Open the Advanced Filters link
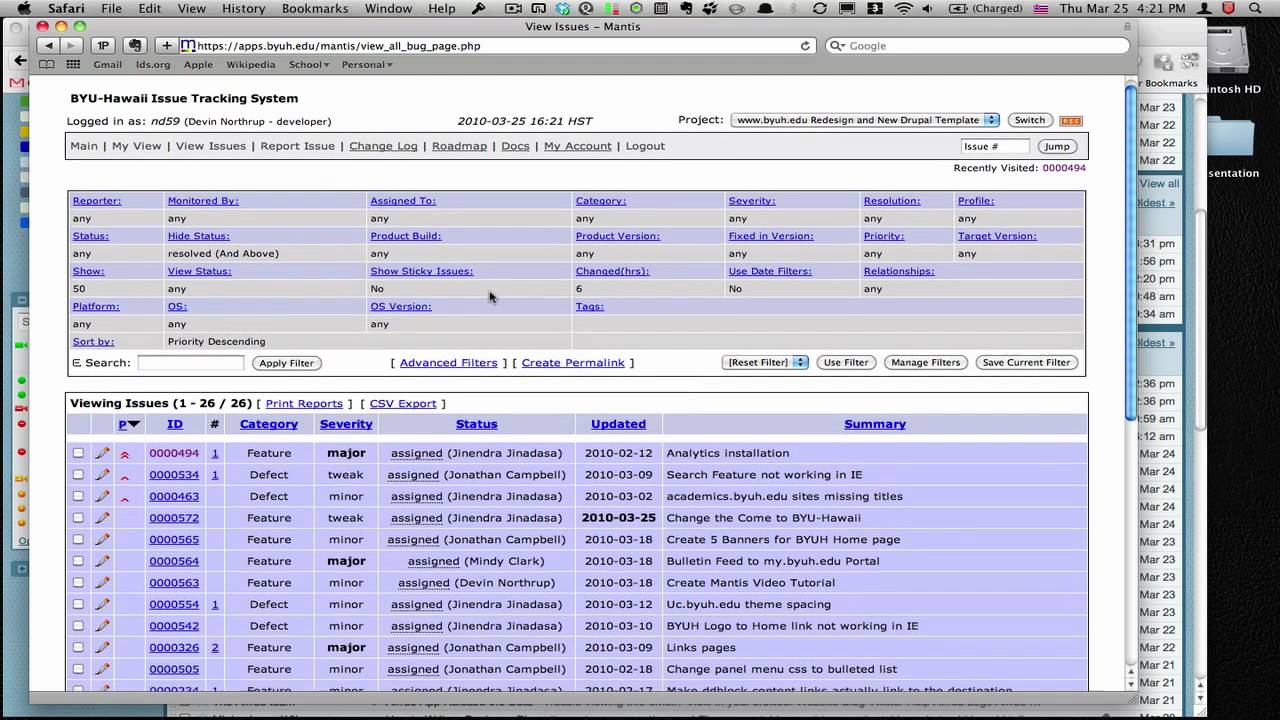 point(448,363)
